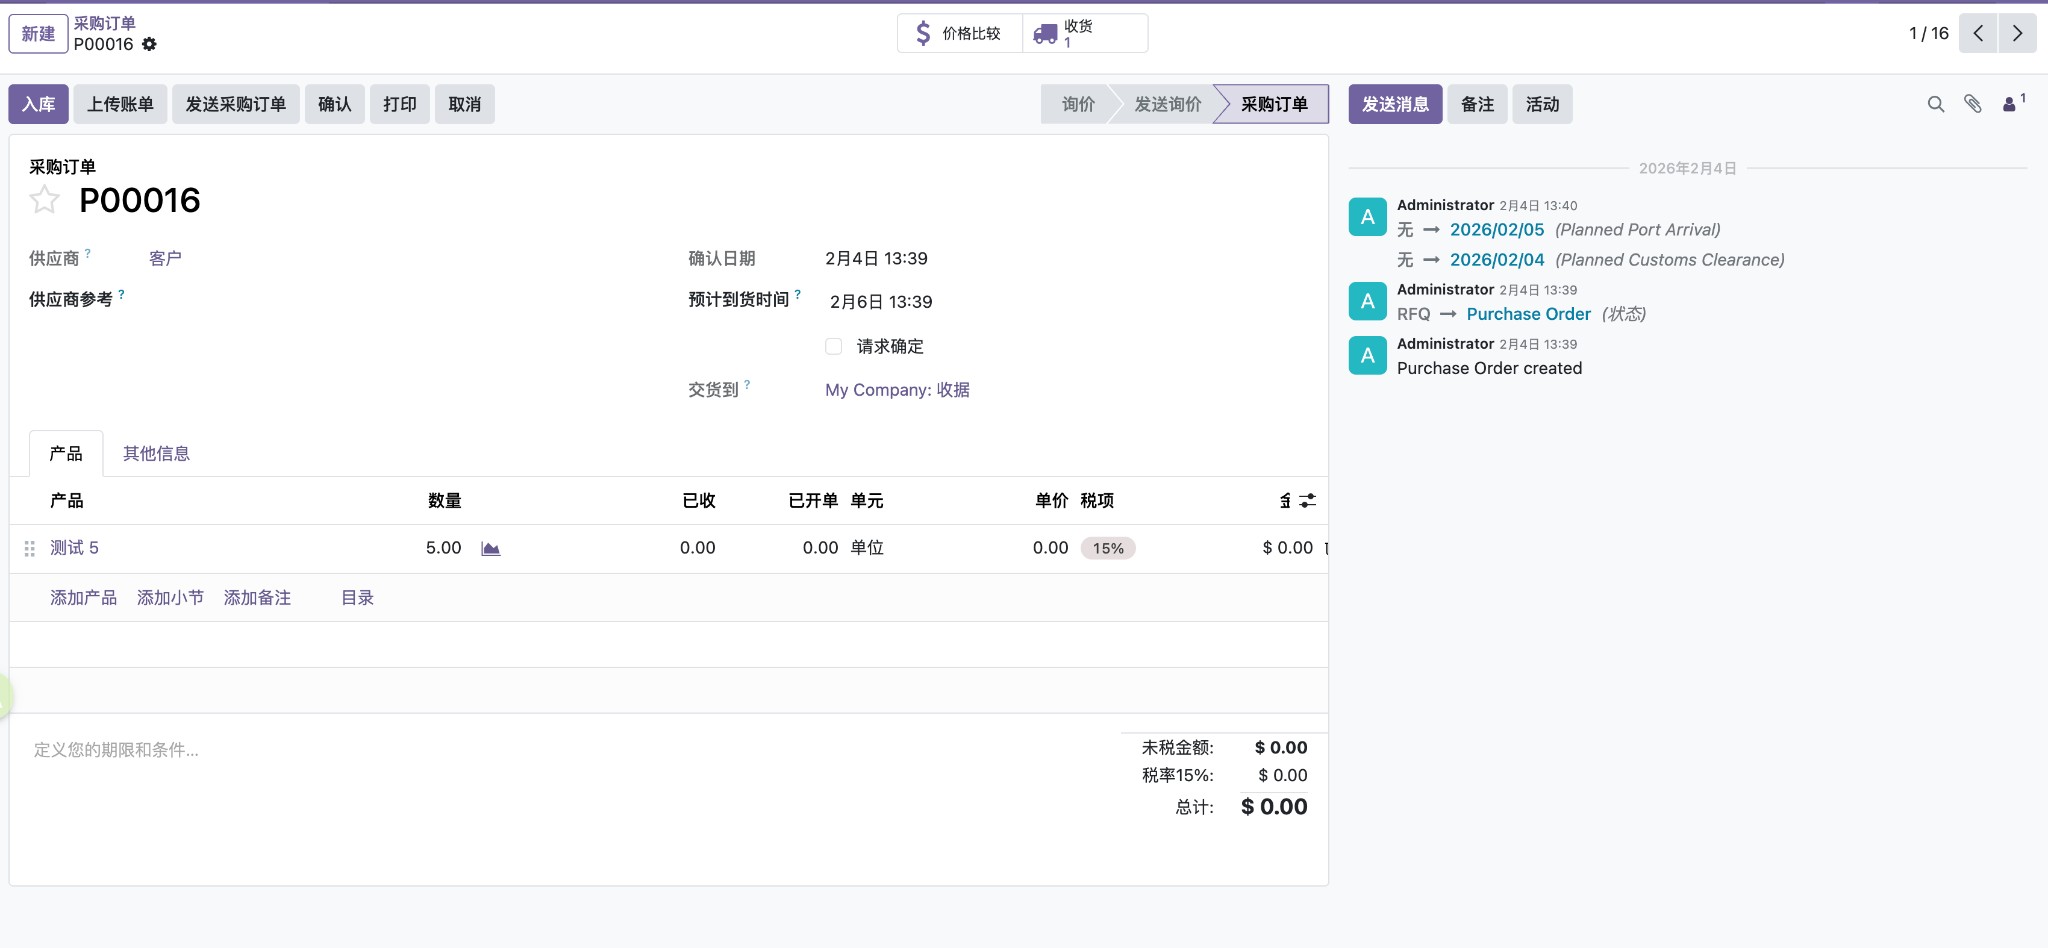
Task: Click the 预计到货时间 date 2月6日 13:39
Action: click(881, 302)
